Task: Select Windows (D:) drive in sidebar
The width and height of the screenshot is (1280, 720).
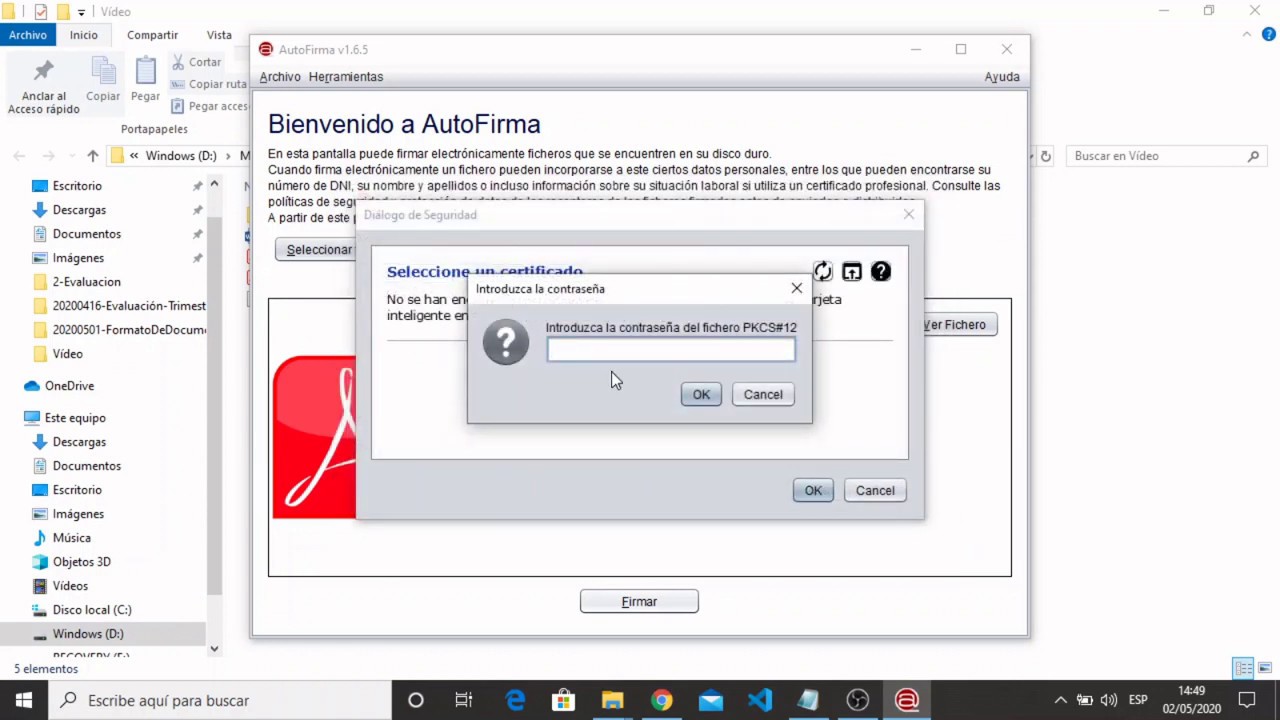Action: pos(88,634)
